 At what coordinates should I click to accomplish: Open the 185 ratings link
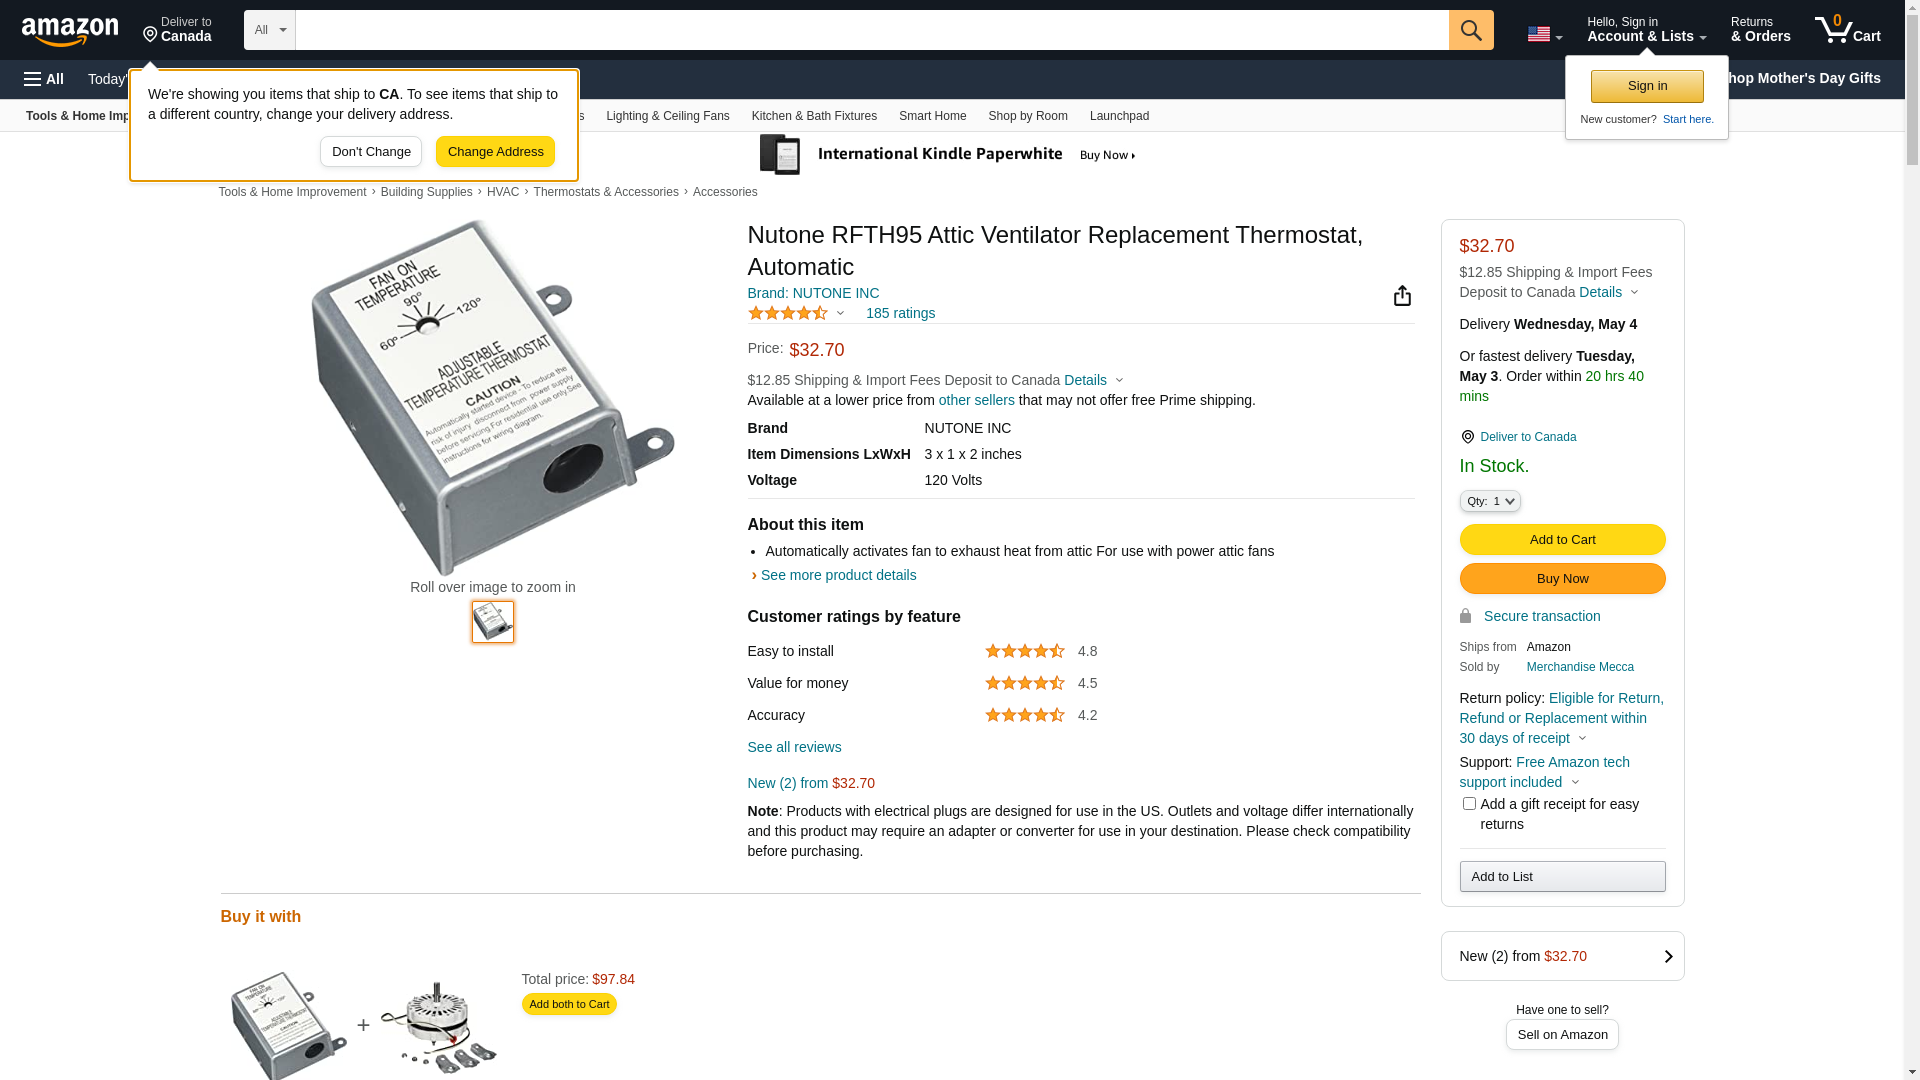[x=900, y=313]
